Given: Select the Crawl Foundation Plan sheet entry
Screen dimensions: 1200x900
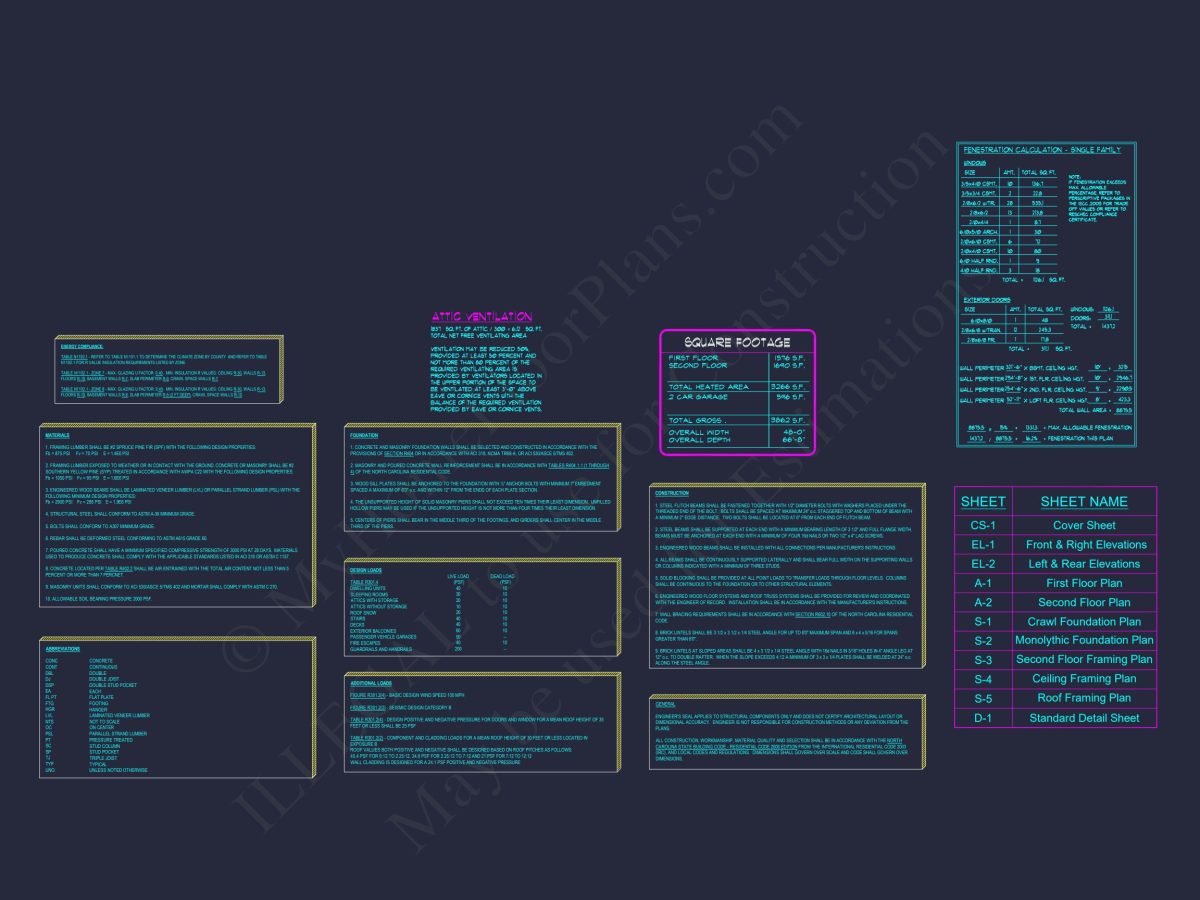Looking at the screenshot, I should click(x=1084, y=621).
